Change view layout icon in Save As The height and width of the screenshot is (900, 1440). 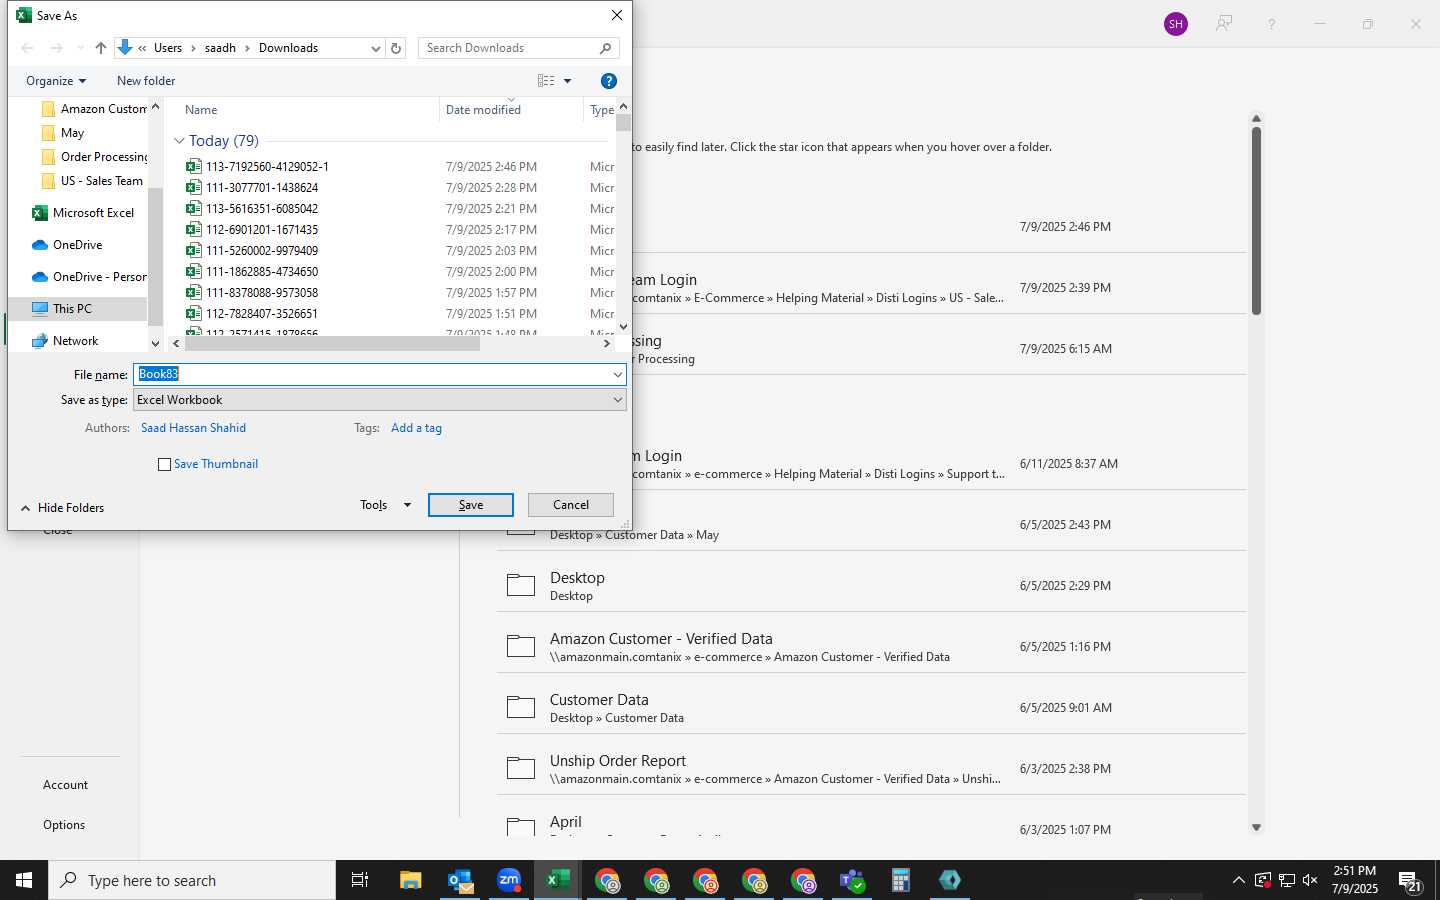[x=546, y=81]
